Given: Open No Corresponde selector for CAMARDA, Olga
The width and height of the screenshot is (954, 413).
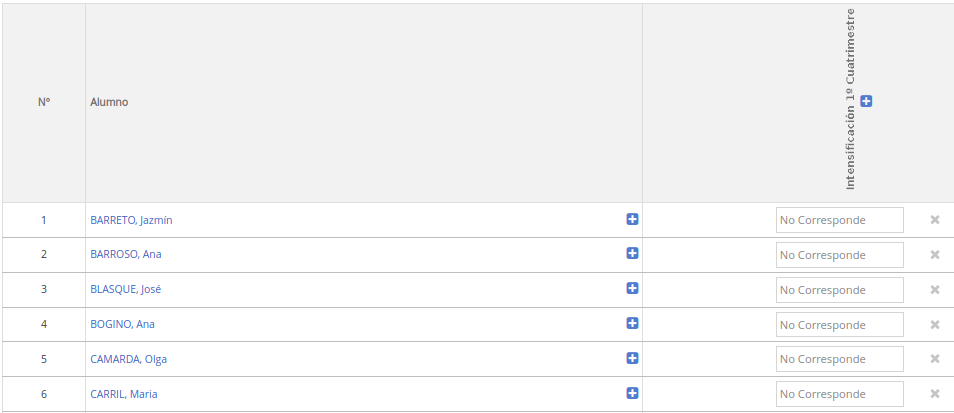Looking at the screenshot, I should 840,359.
